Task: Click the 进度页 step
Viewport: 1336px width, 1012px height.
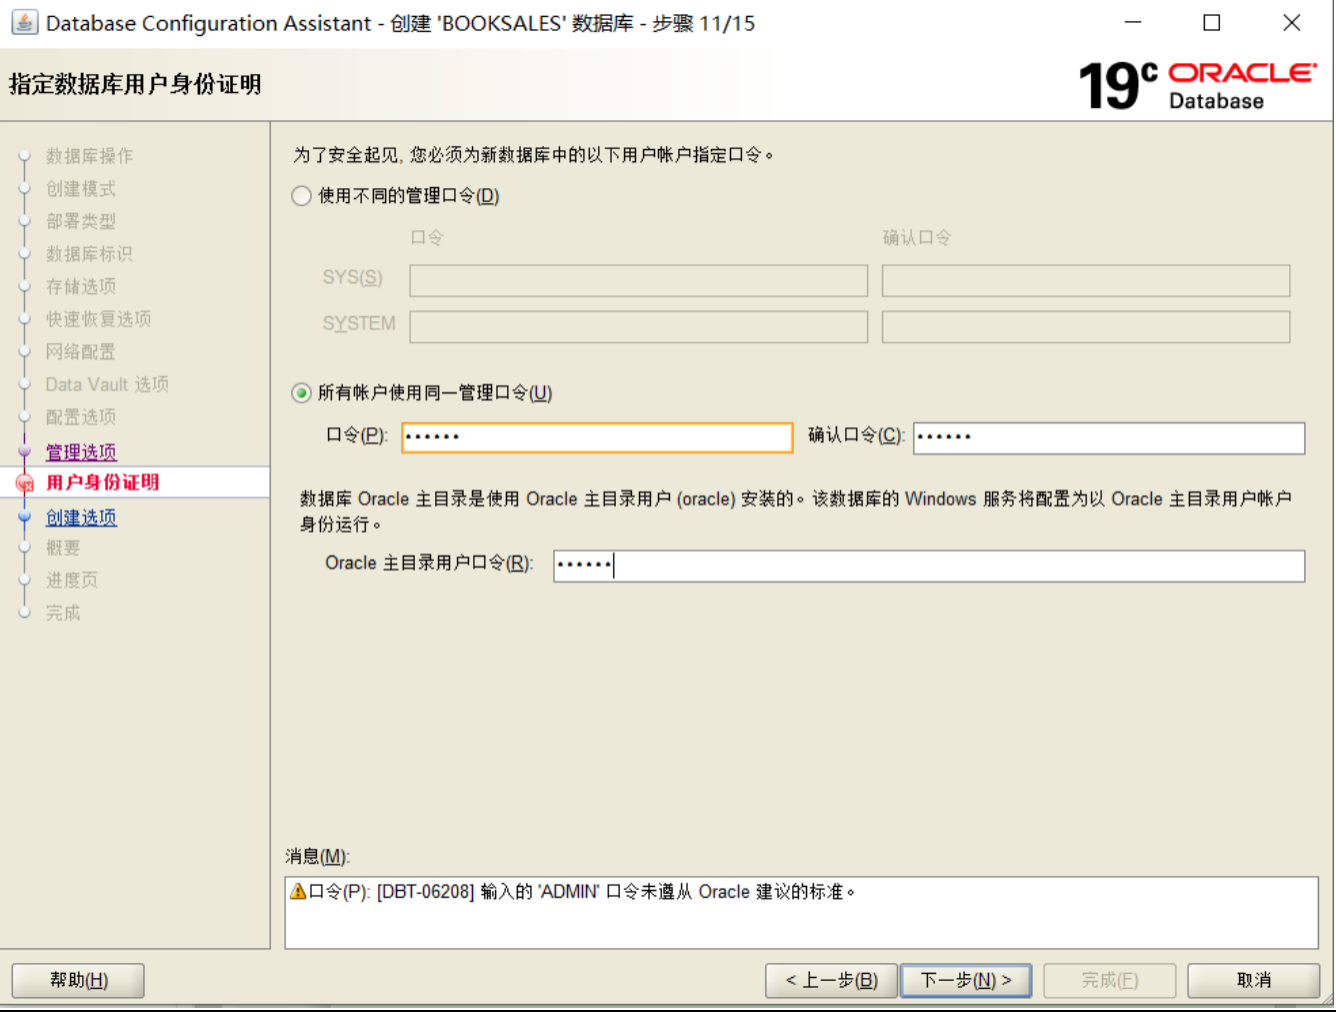Action: point(72,580)
